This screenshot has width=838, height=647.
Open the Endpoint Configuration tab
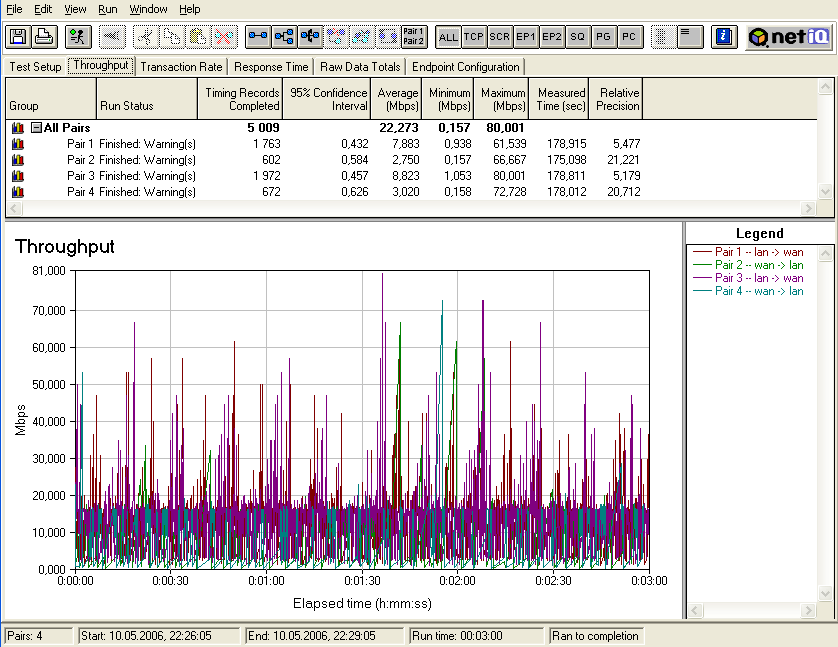(466, 67)
